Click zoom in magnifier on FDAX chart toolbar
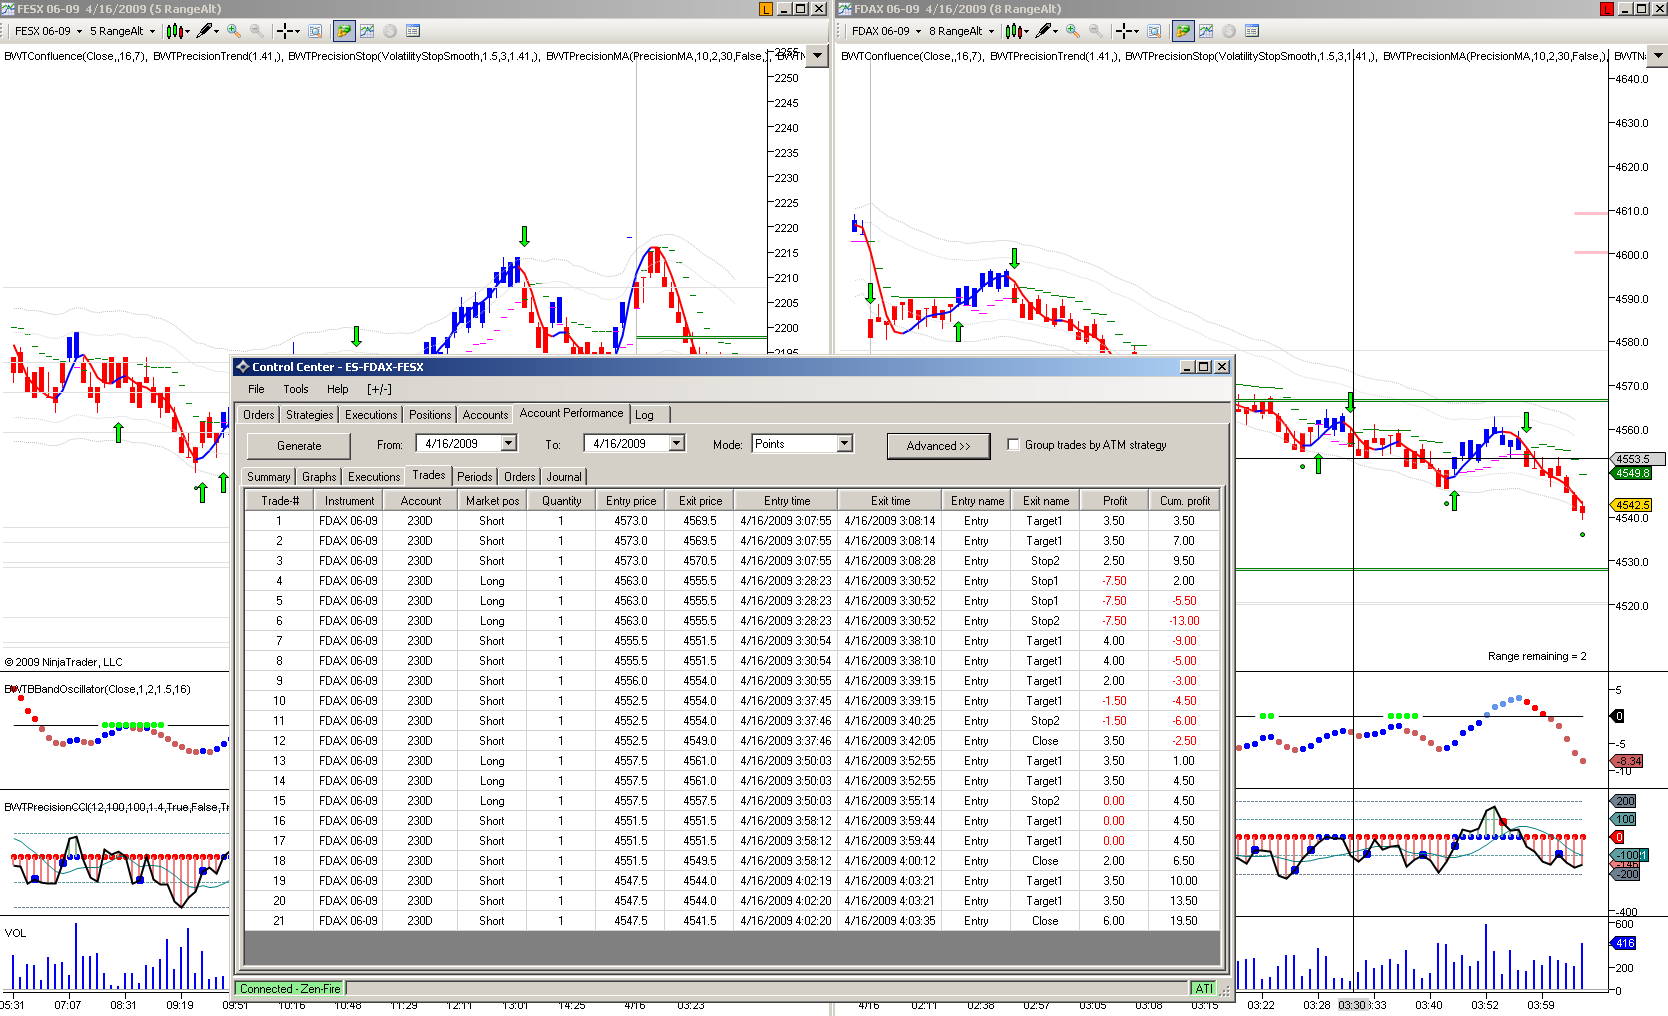The height and width of the screenshot is (1016, 1668). [x=1073, y=31]
